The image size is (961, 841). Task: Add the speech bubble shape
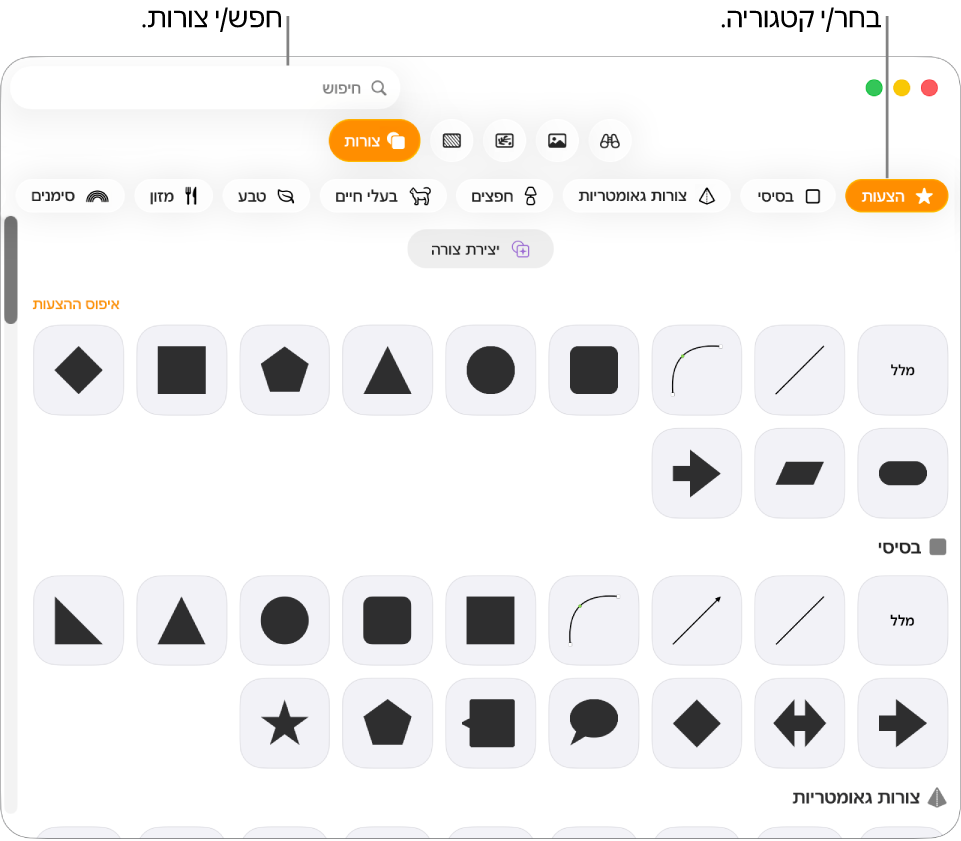coord(593,723)
